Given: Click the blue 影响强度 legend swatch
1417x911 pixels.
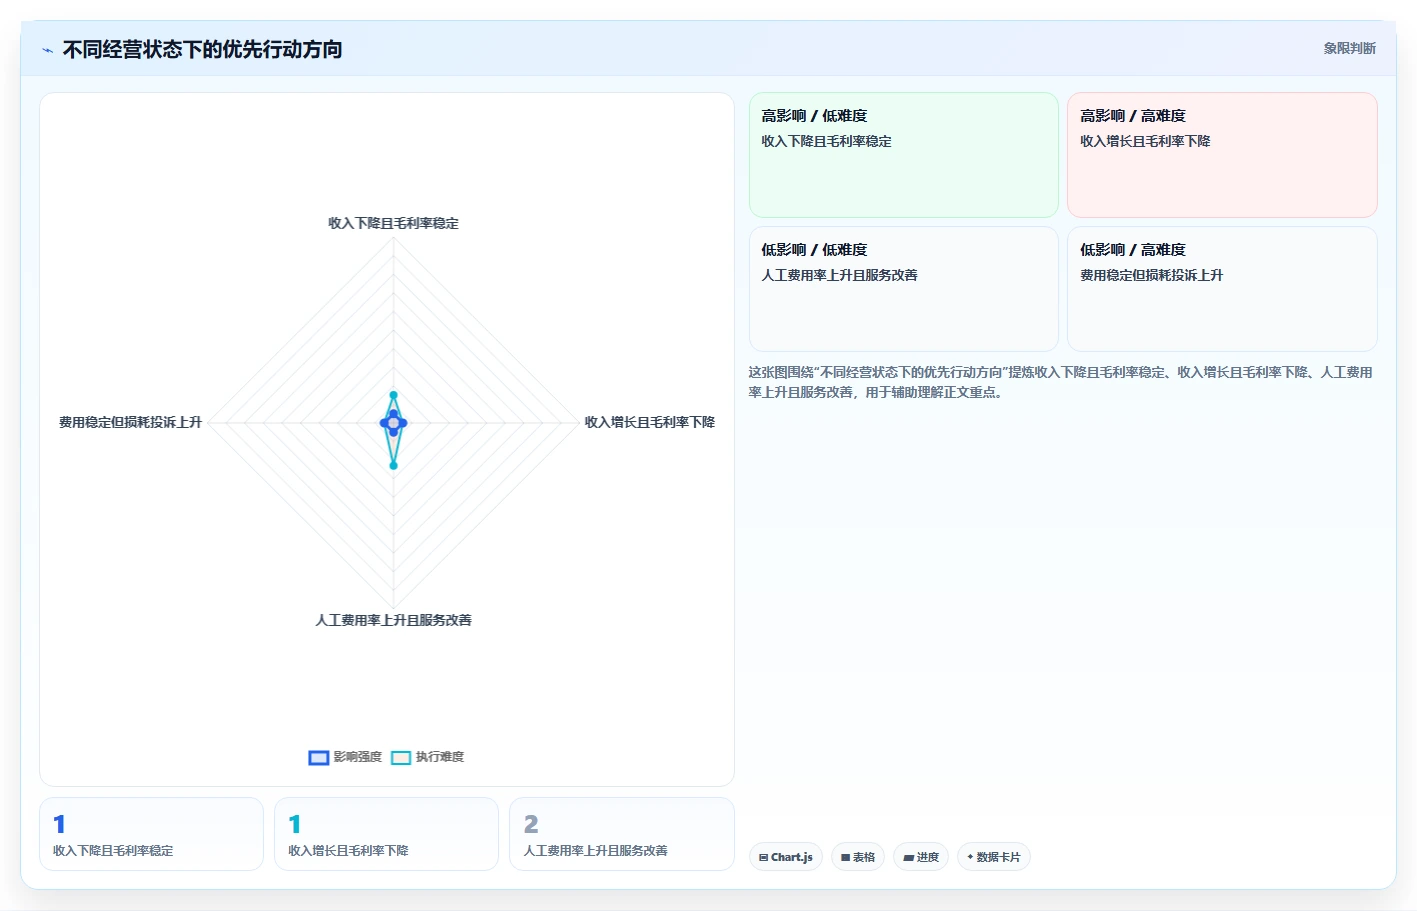Looking at the screenshot, I should [319, 757].
